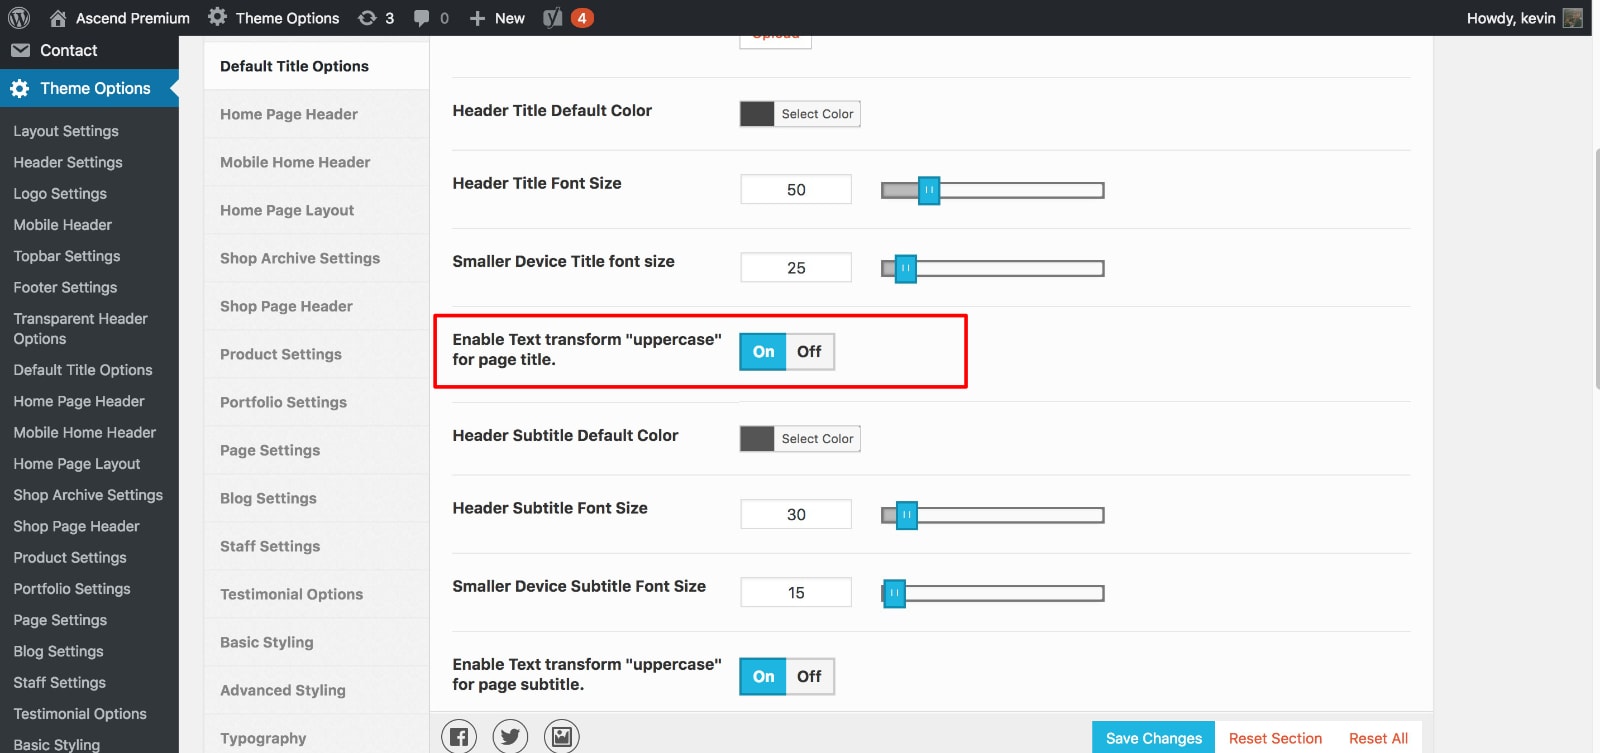Screen dimensions: 1600x753
Task: Click the orange 4 notification badge
Action: click(x=582, y=18)
